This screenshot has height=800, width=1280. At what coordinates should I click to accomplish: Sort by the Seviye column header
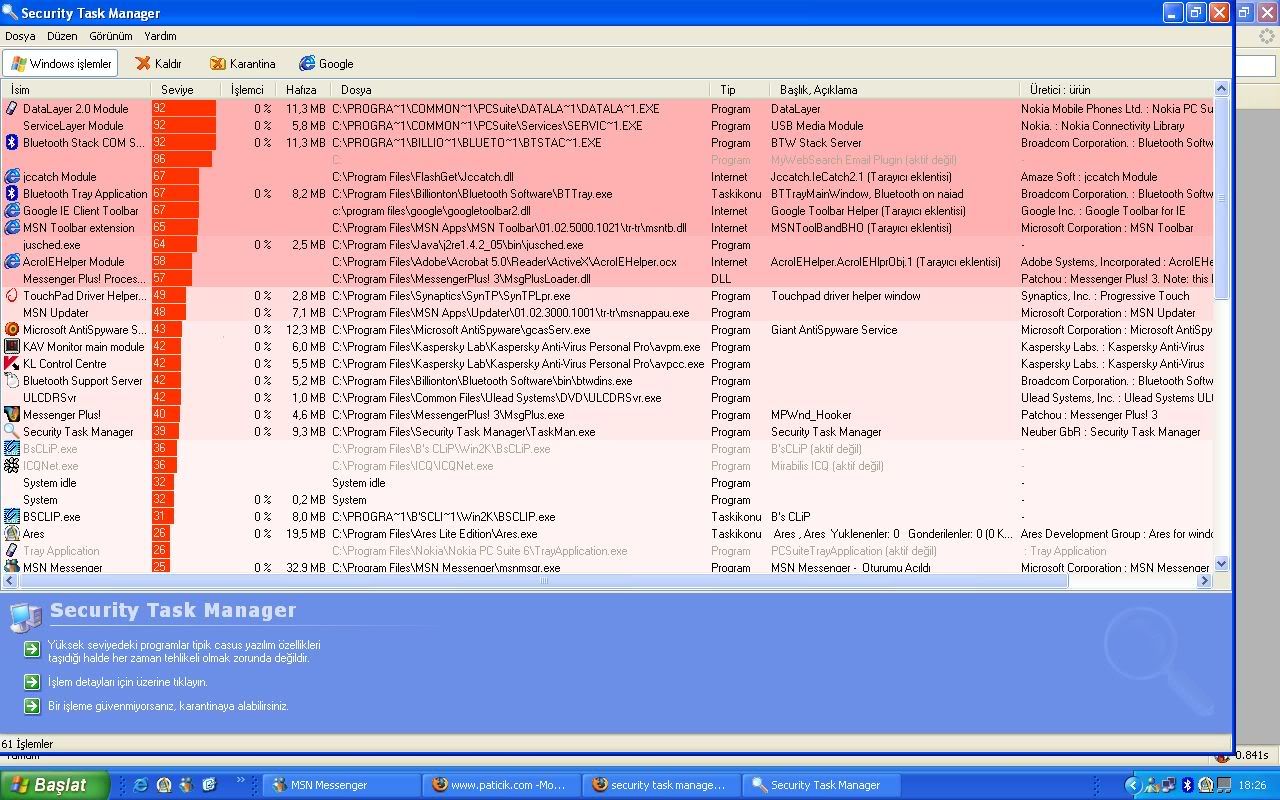pyautogui.click(x=186, y=90)
